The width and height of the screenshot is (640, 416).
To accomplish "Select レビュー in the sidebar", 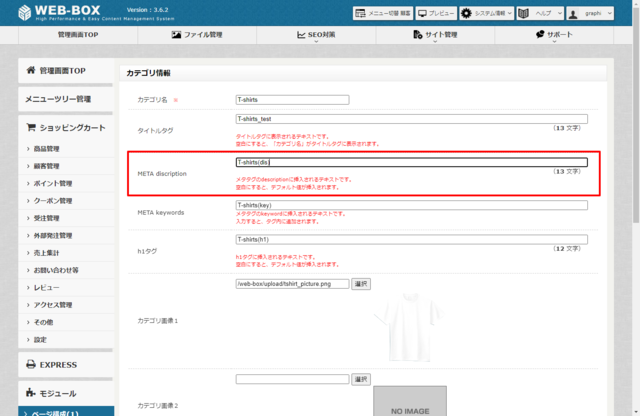I will pyautogui.click(x=66, y=287).
